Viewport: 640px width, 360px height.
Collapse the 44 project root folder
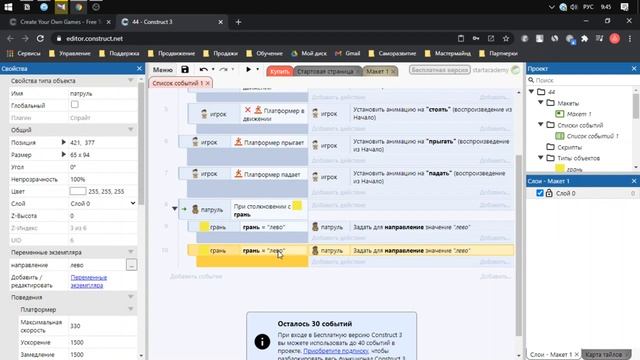532,91
